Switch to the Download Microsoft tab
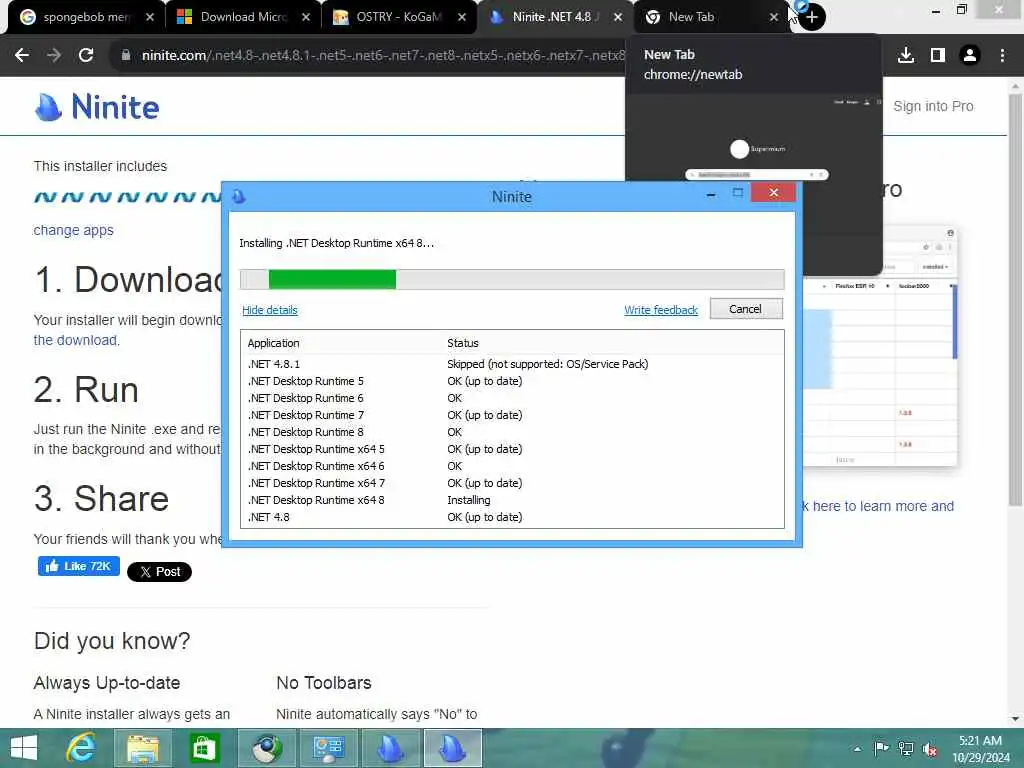Screen dimensions: 1024x768 tap(242, 17)
